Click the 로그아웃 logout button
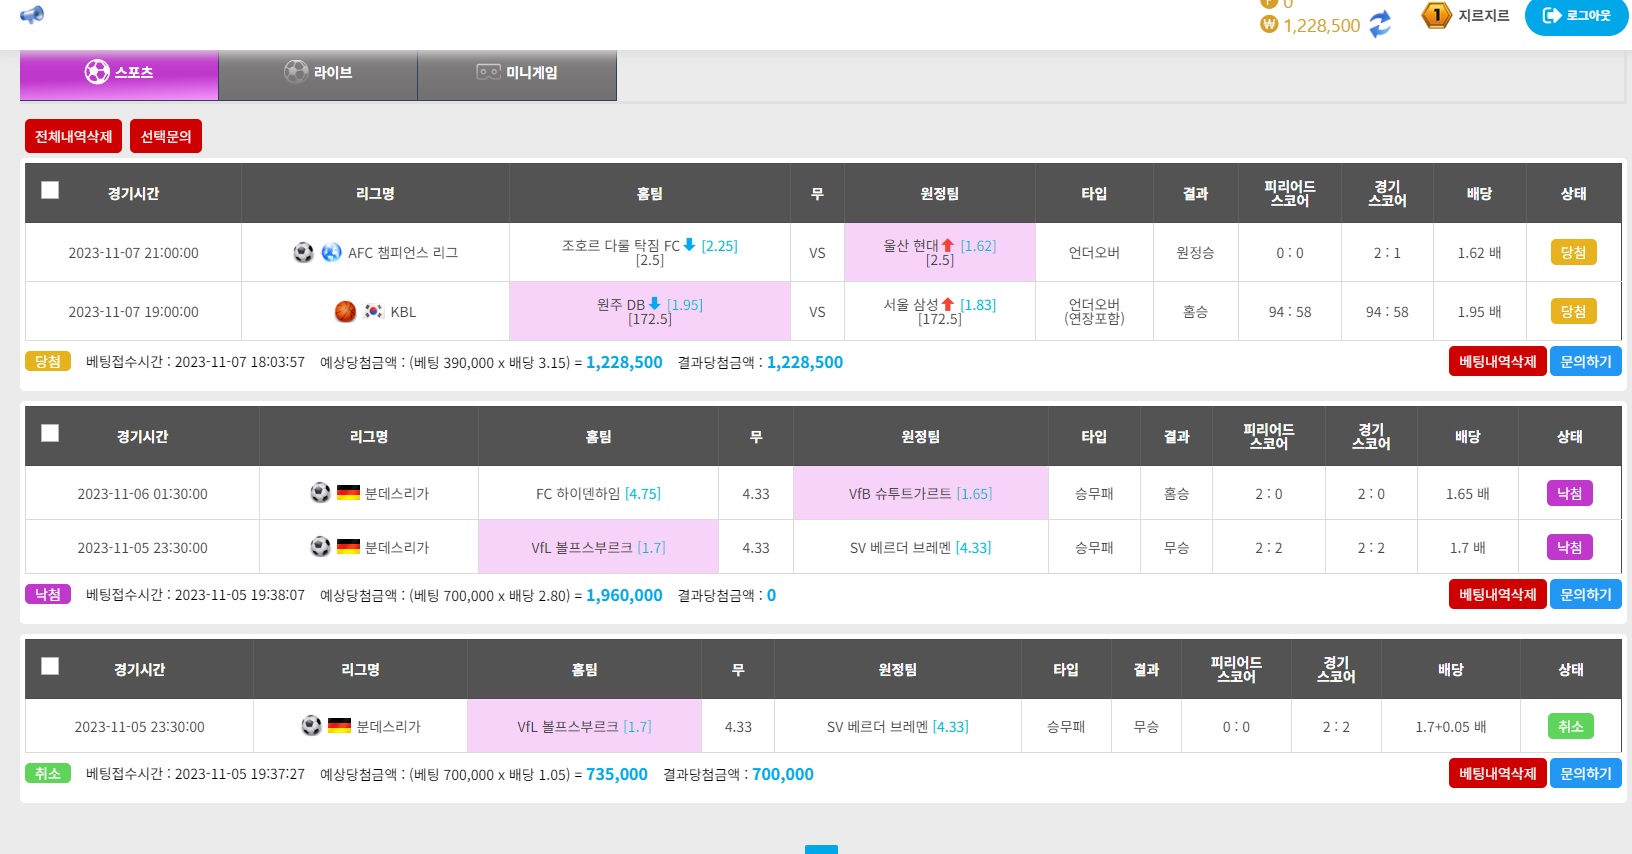The width and height of the screenshot is (1632, 854). (1576, 16)
